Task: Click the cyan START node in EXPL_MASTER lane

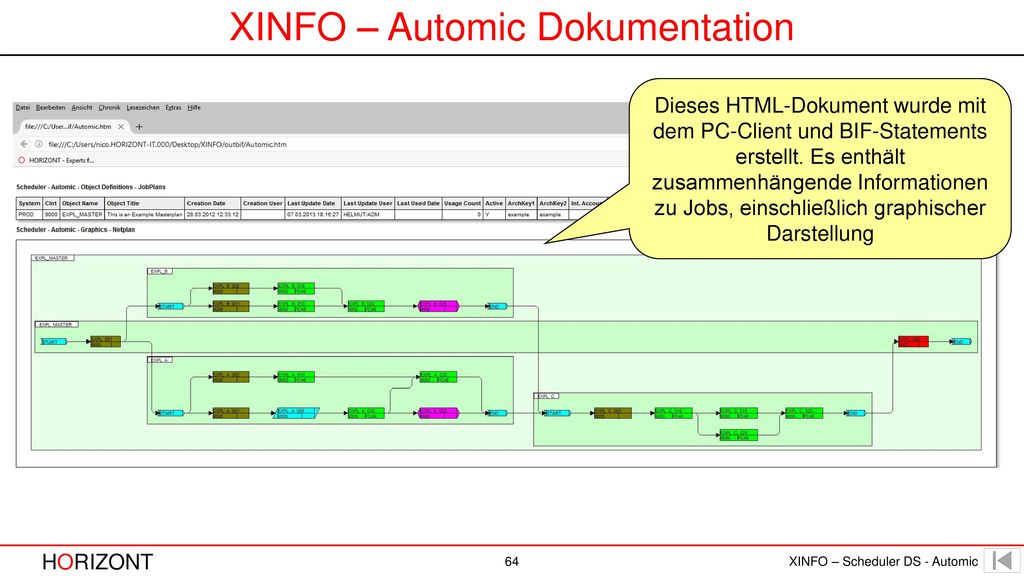Action: 54,342
